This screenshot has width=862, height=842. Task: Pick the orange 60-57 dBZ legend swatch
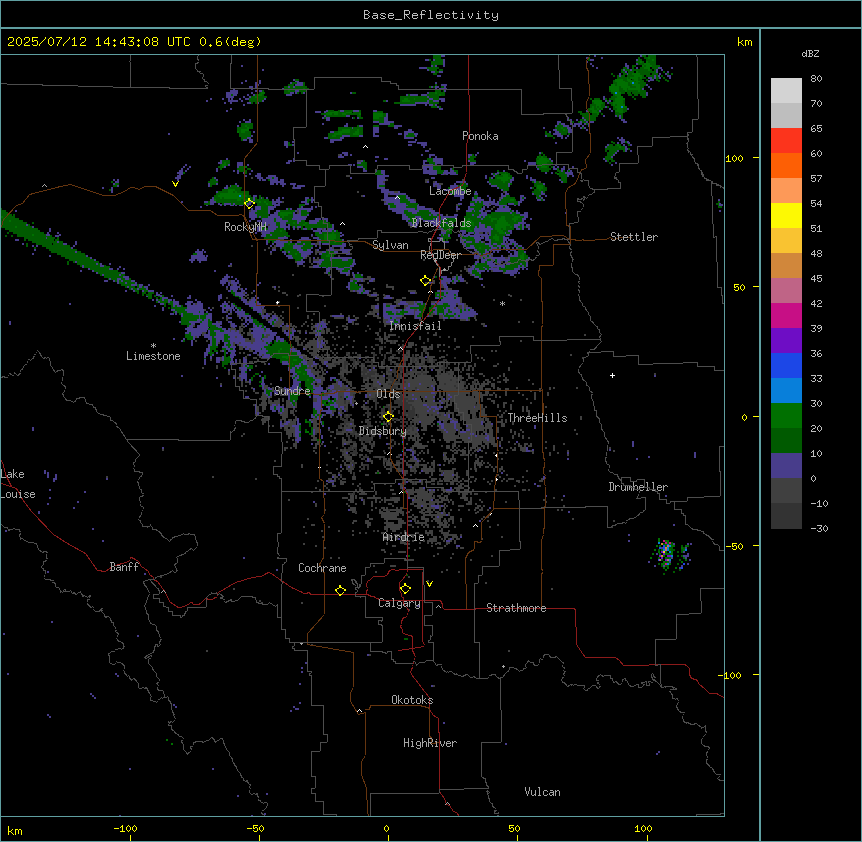786,166
